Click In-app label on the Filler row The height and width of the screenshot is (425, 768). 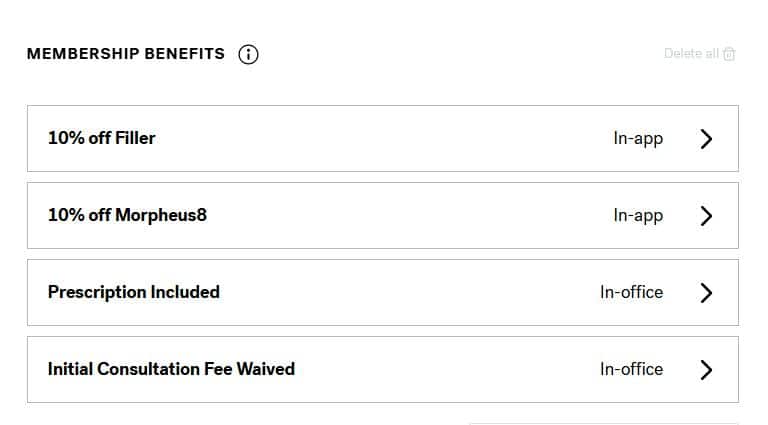click(638, 139)
